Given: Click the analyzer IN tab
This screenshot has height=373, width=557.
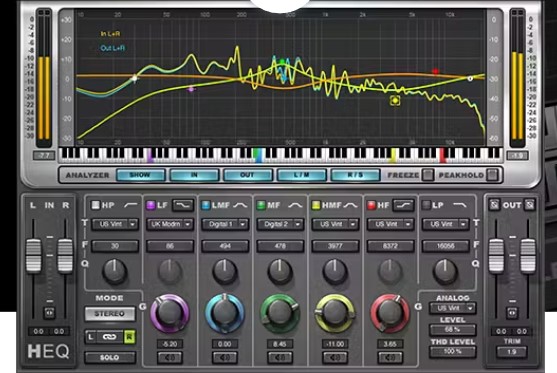Looking at the screenshot, I should pyautogui.click(x=194, y=175).
